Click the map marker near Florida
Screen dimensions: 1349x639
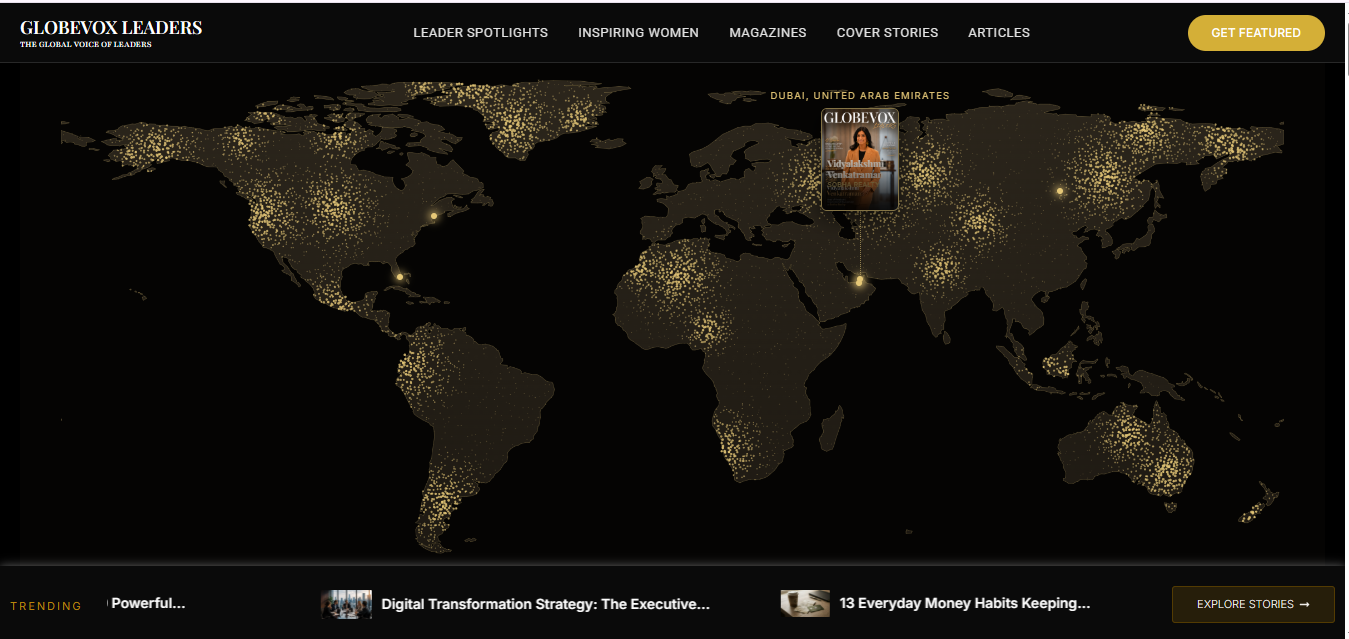[x=400, y=277]
